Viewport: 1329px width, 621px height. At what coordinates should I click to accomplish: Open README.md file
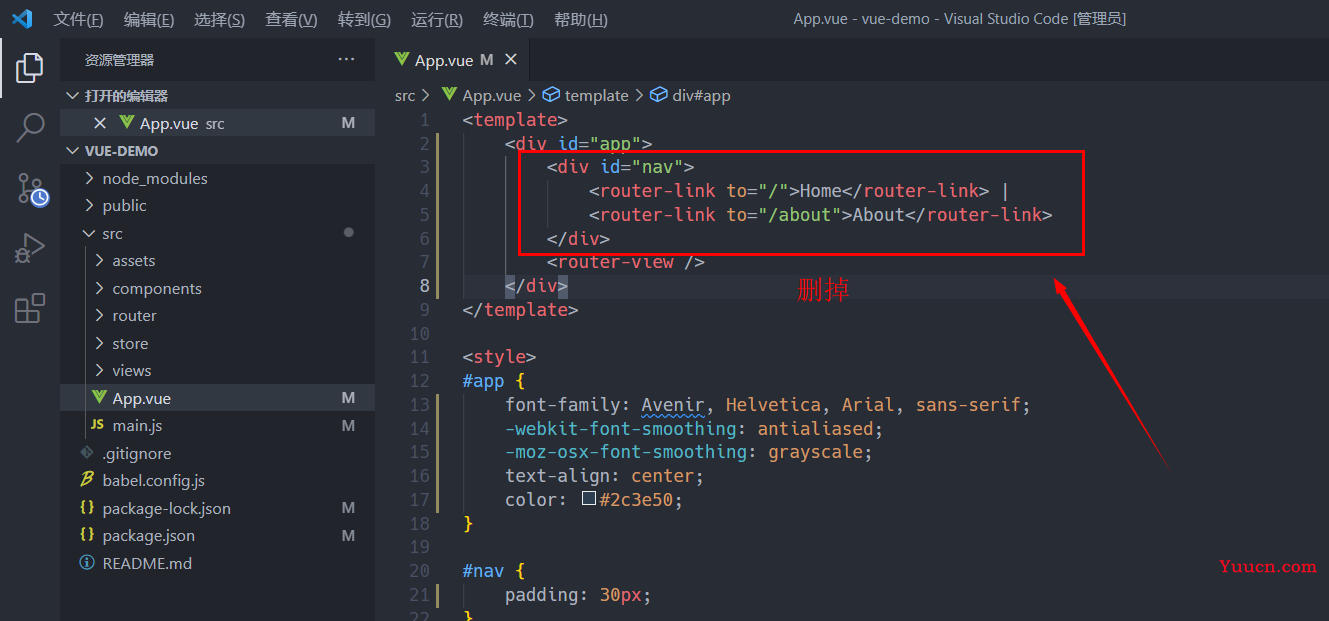pyautogui.click(x=217, y=563)
